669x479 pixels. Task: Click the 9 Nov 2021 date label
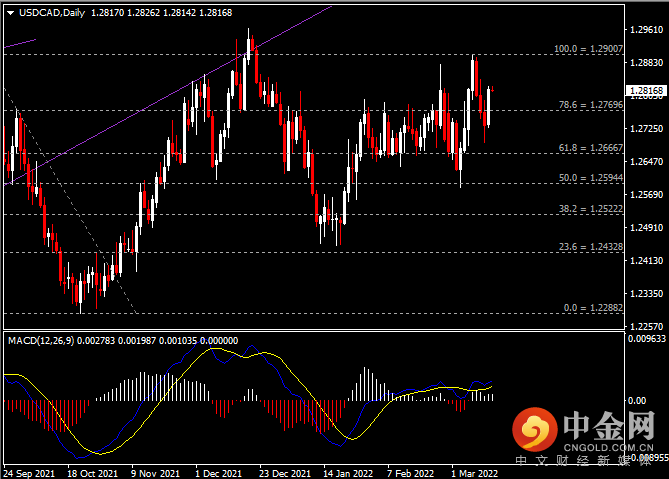(155, 473)
